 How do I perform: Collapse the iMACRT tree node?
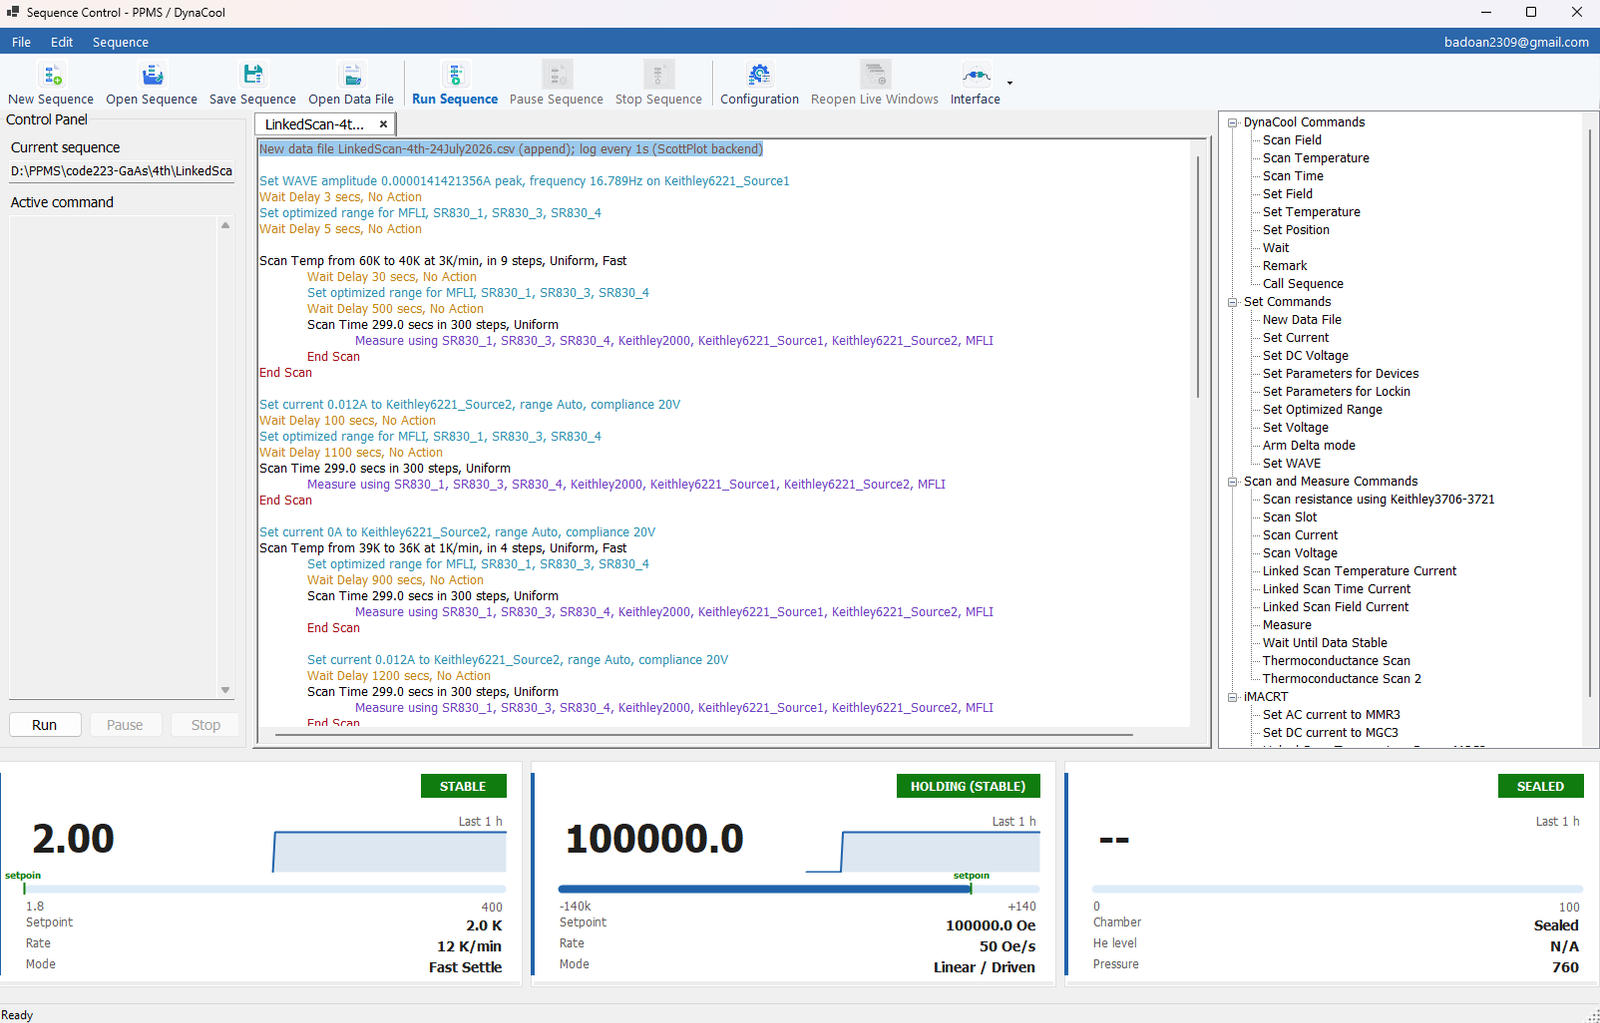coord(1233,697)
